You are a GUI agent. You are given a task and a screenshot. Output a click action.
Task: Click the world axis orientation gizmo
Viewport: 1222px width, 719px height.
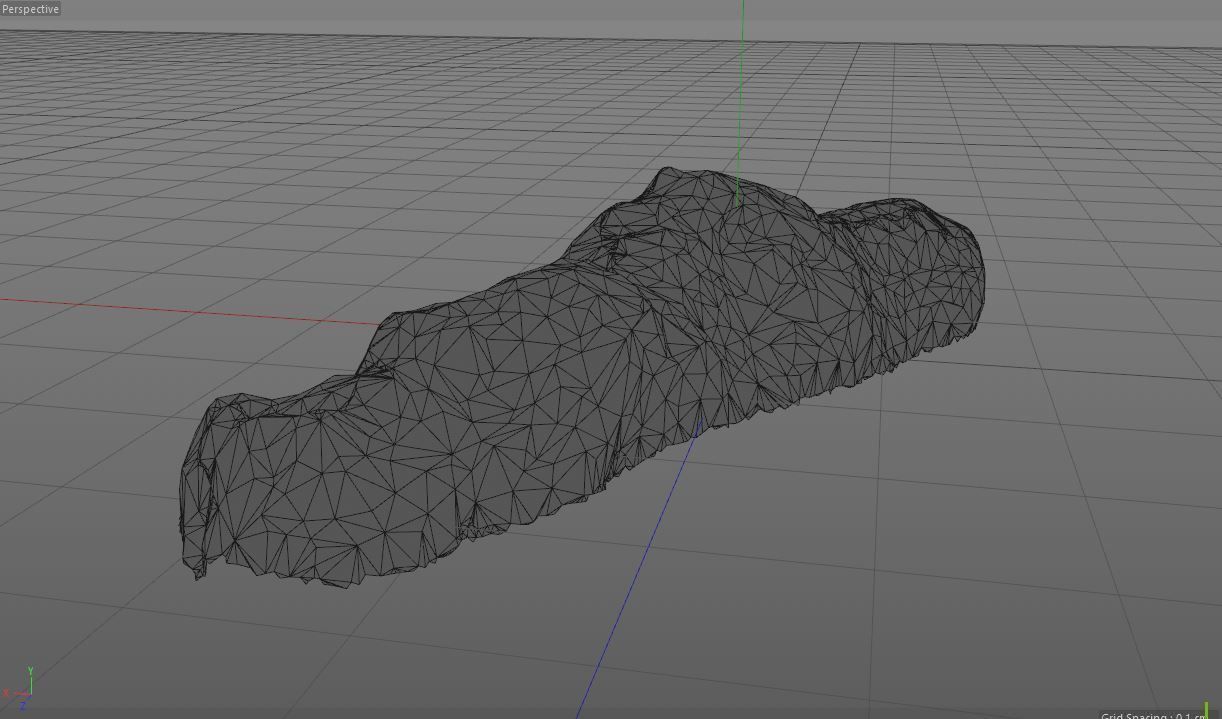[x=20, y=689]
